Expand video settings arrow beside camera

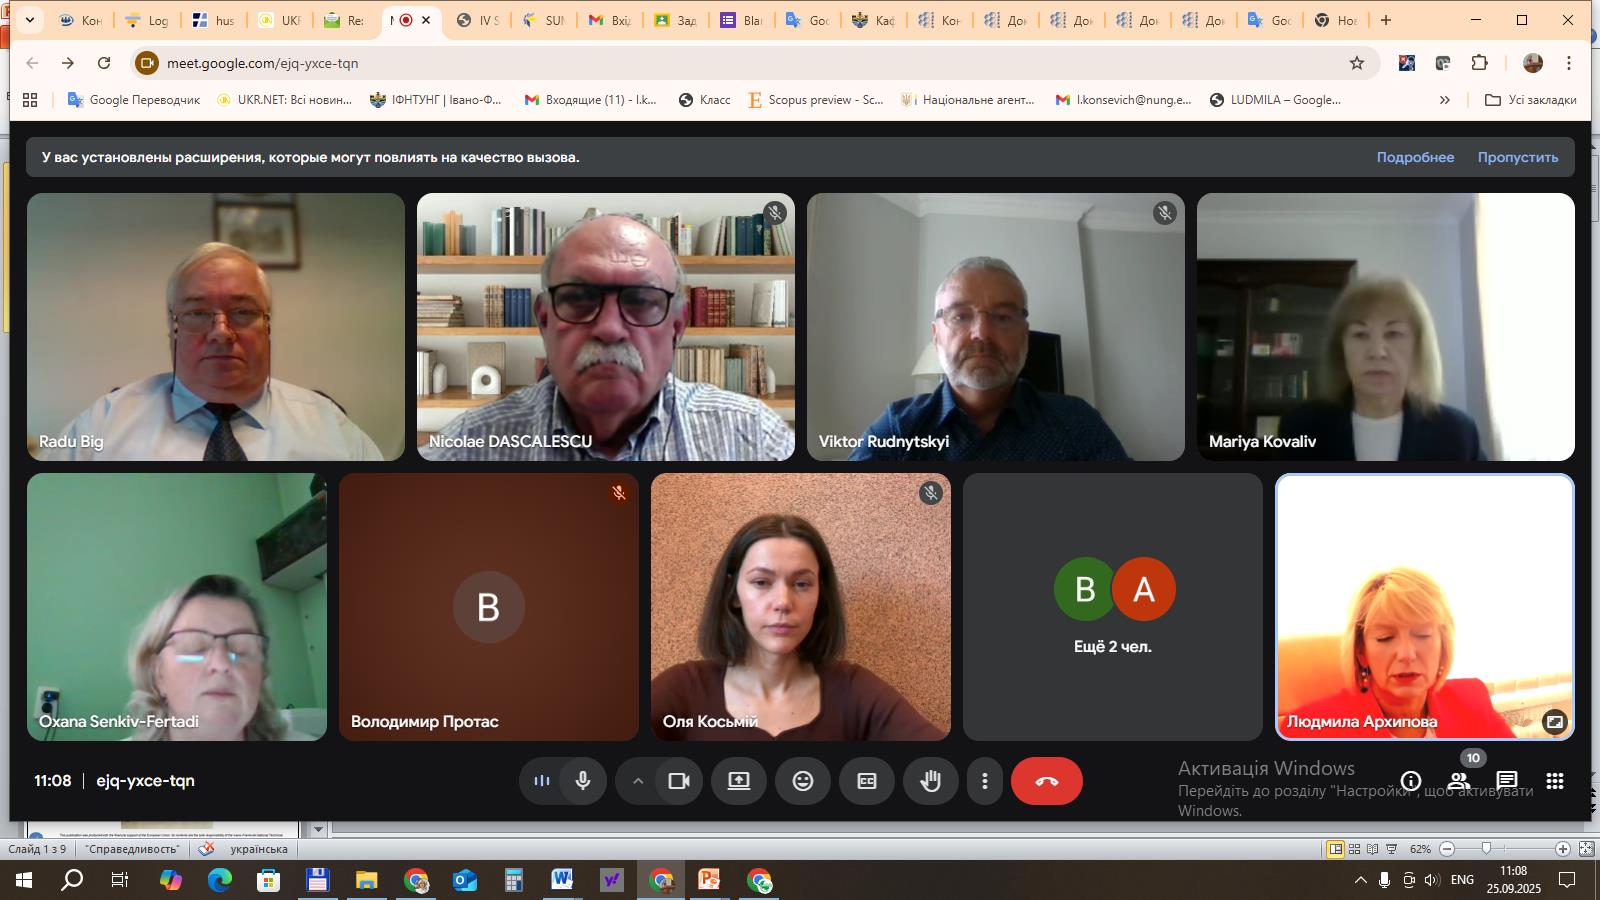click(637, 781)
